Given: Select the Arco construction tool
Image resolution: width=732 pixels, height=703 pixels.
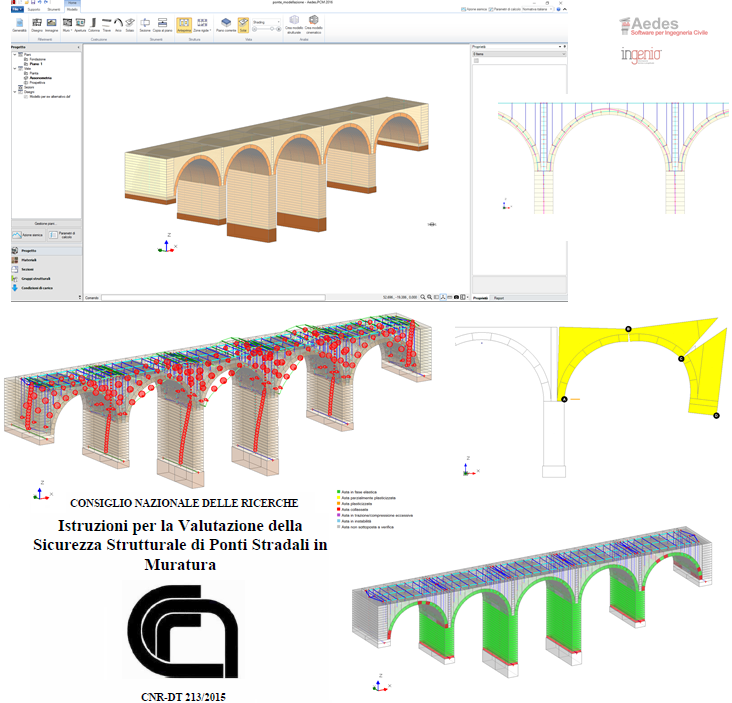Looking at the screenshot, I should click(118, 25).
